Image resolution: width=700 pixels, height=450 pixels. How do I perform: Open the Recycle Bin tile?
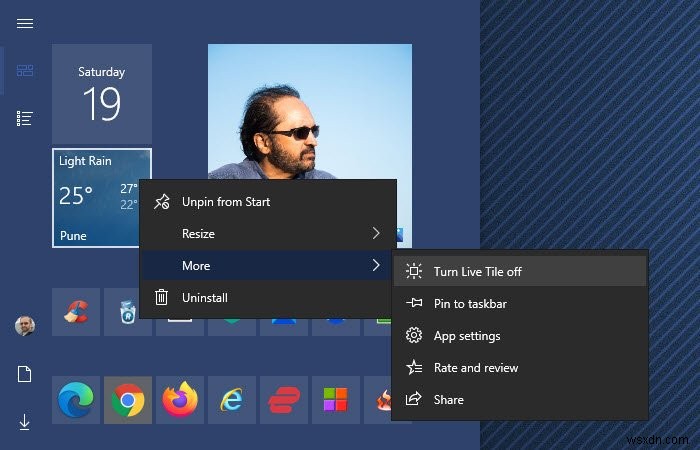pyautogui.click(x=128, y=312)
